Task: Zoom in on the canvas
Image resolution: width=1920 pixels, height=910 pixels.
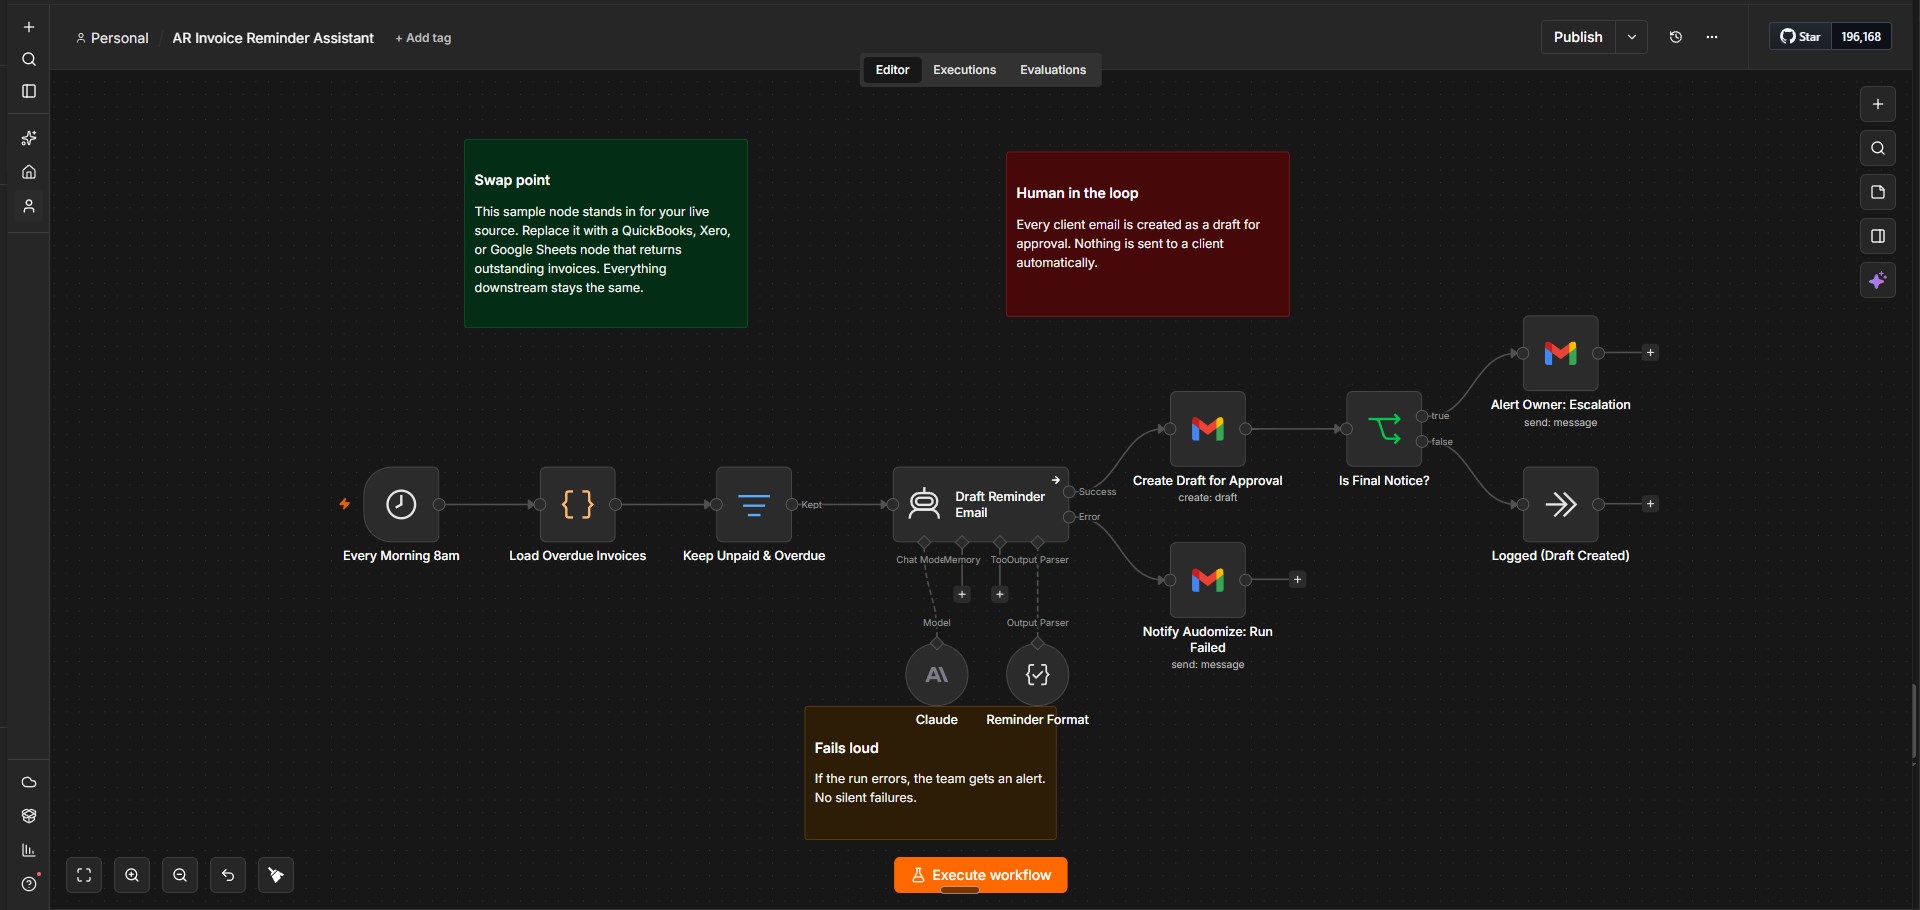Action: [132, 875]
